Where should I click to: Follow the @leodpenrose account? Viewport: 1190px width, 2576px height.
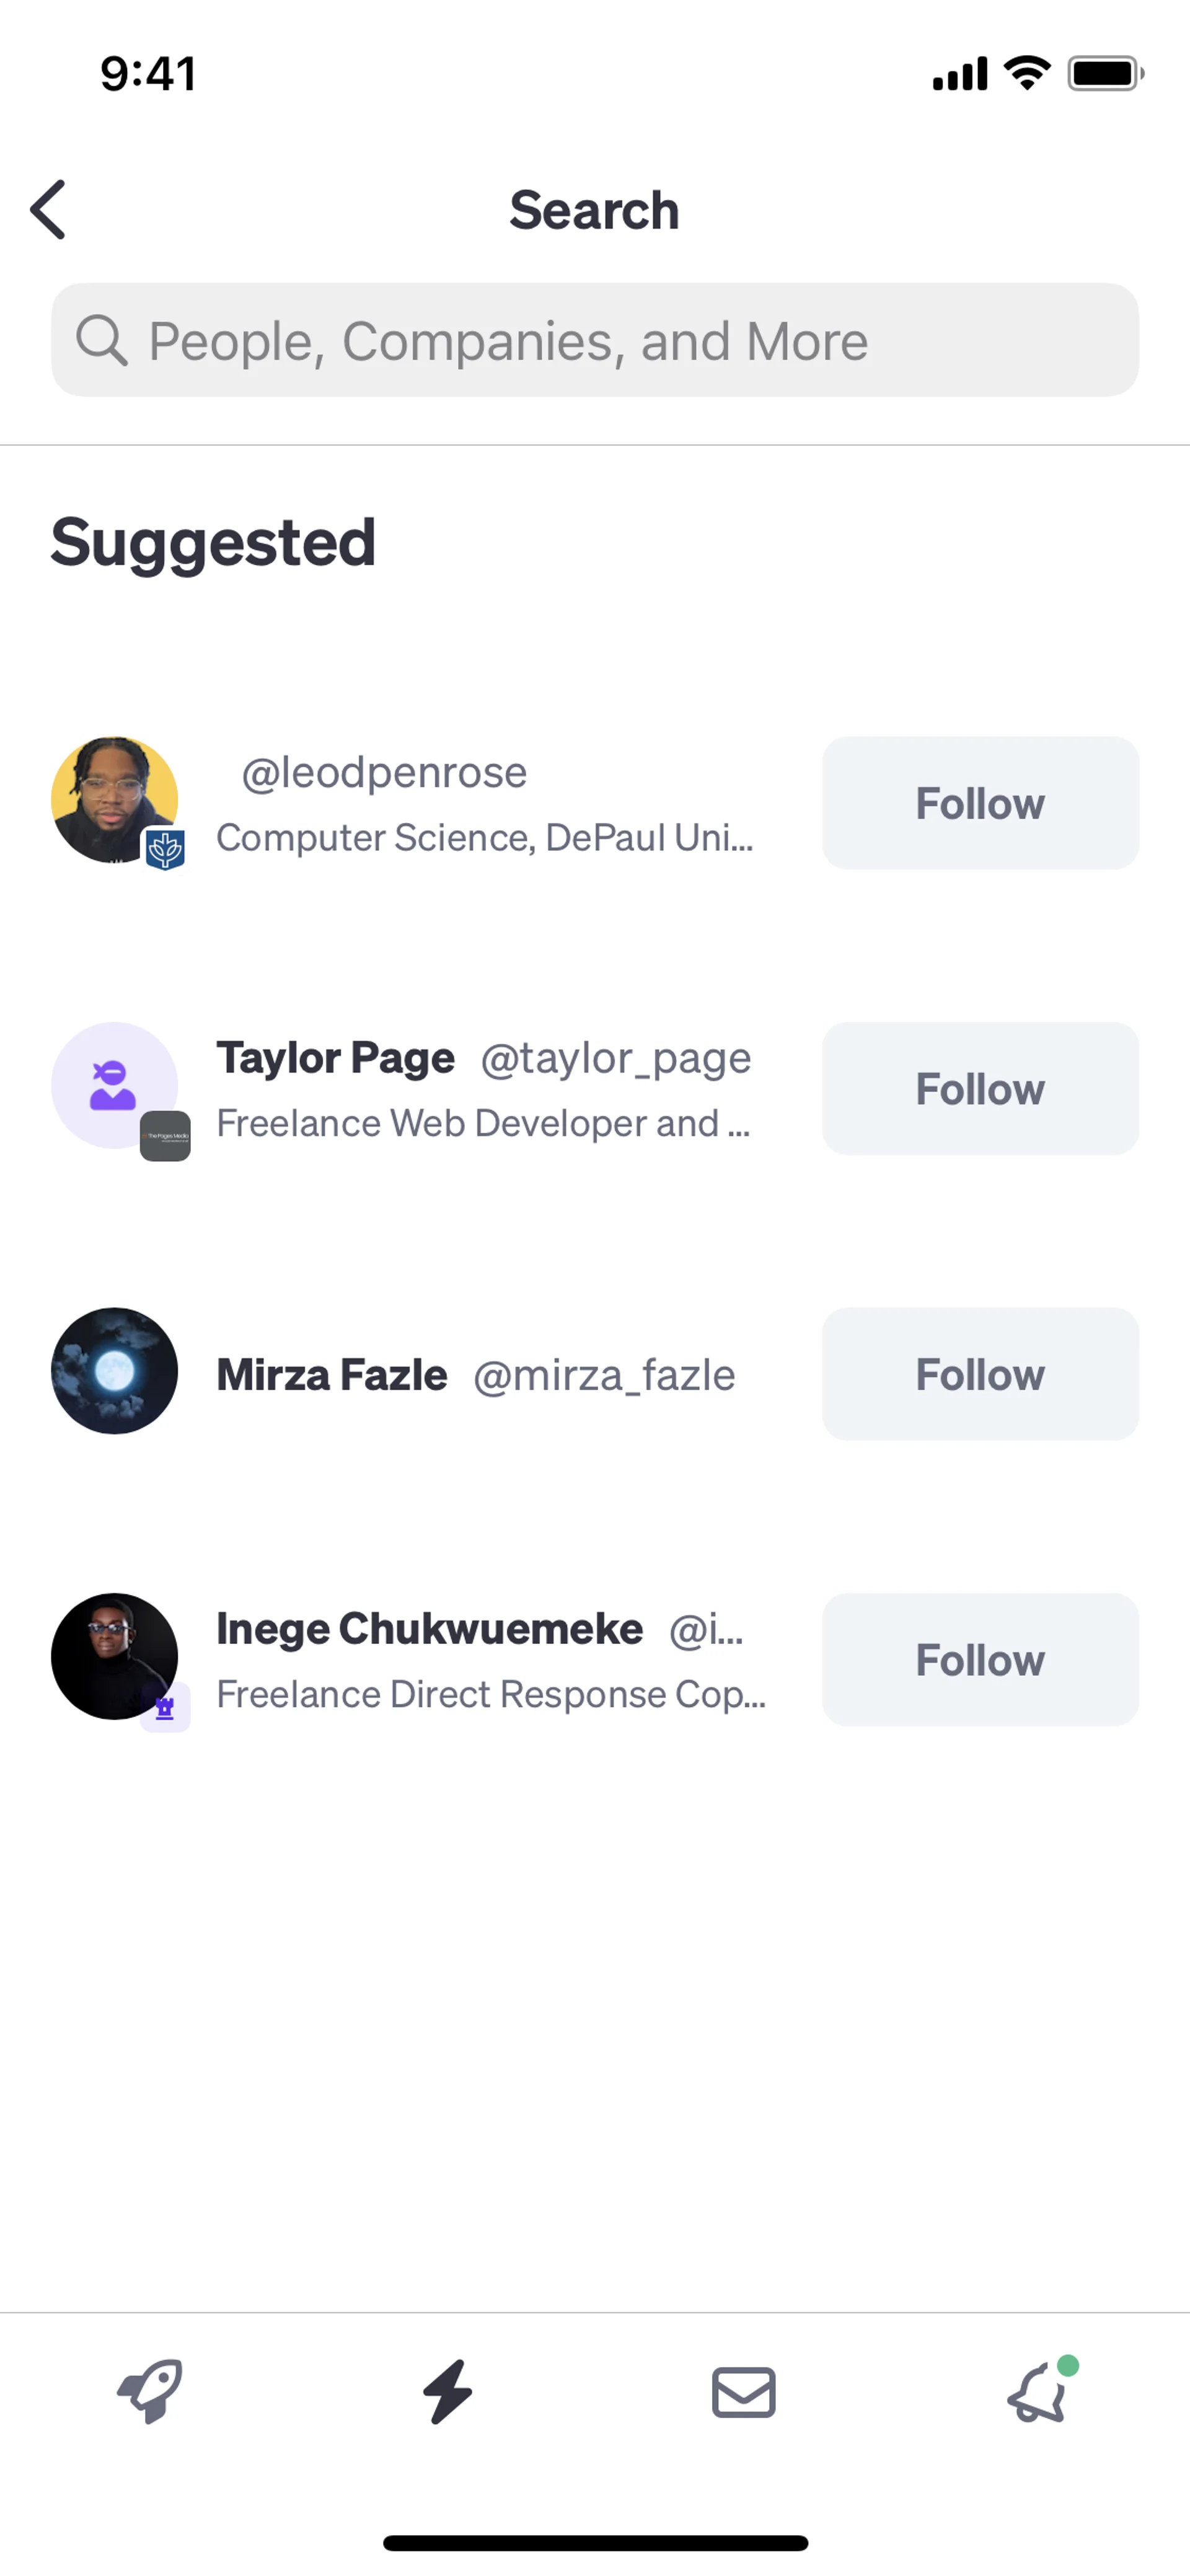(979, 803)
